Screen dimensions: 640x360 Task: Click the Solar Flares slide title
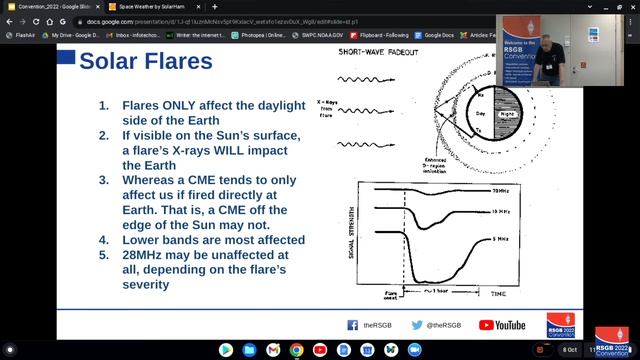(146, 61)
